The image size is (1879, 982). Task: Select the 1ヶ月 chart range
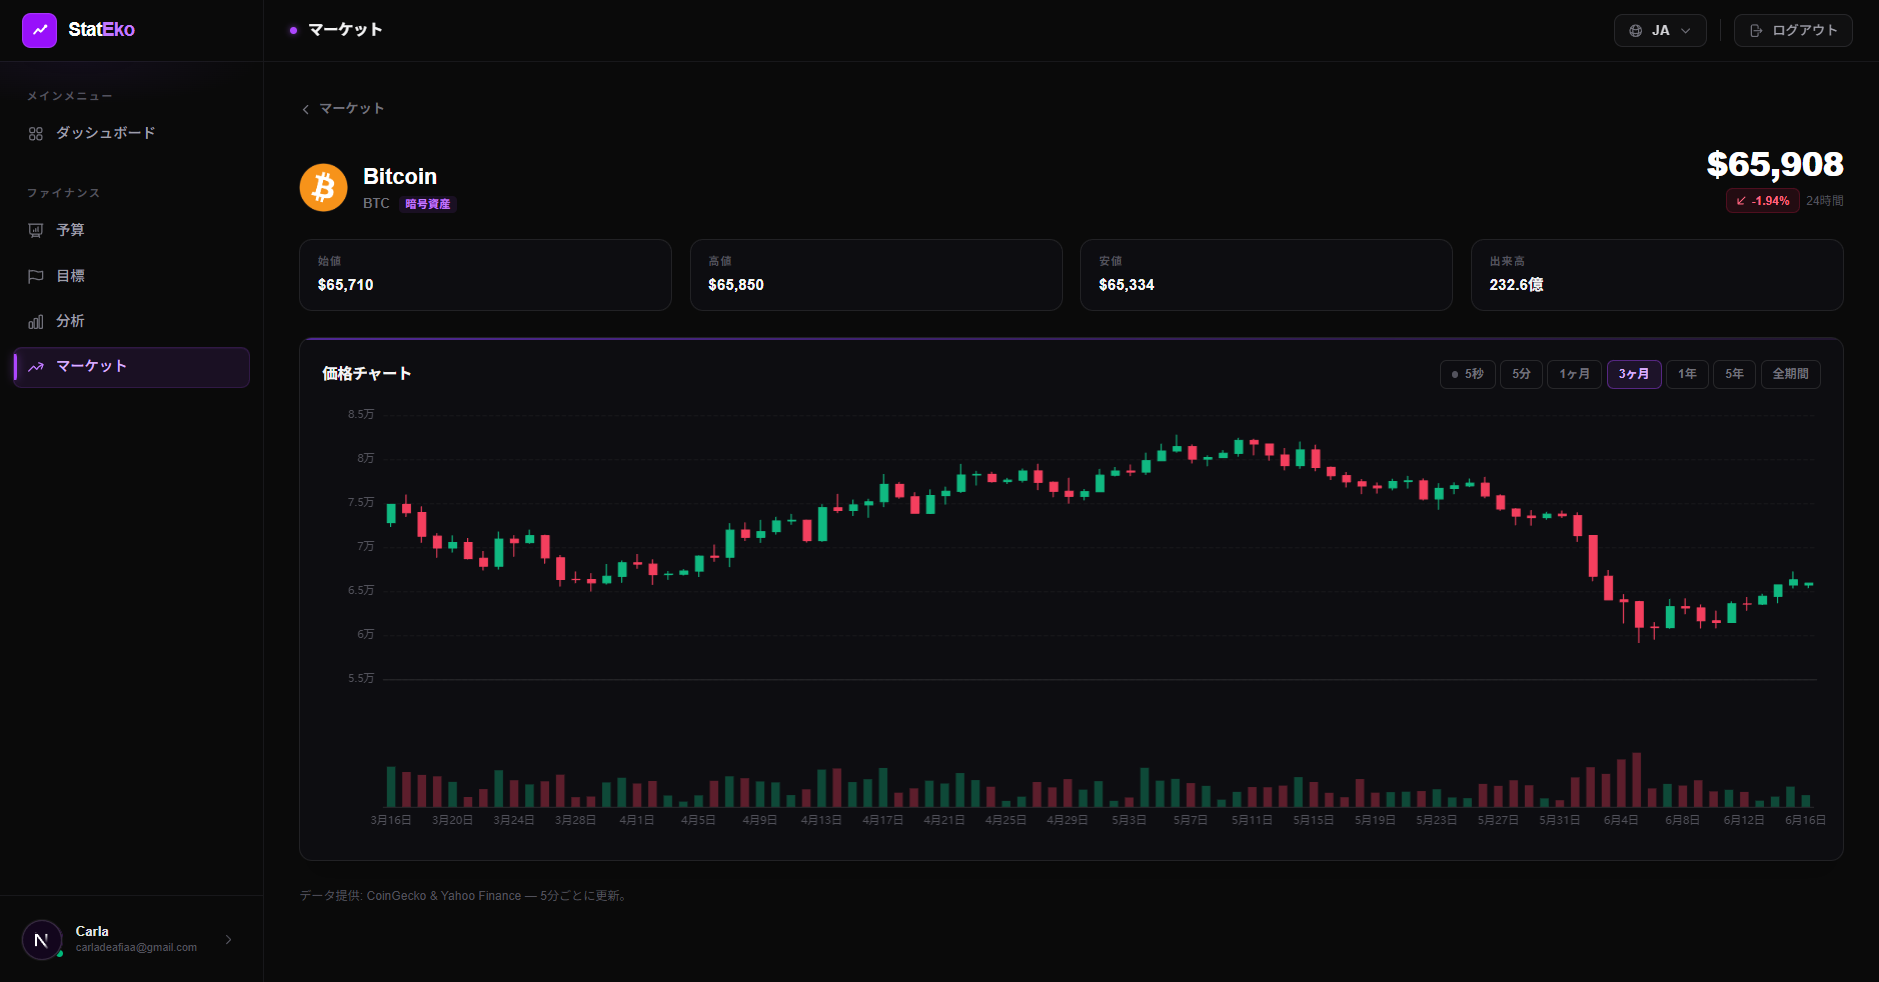(x=1574, y=374)
